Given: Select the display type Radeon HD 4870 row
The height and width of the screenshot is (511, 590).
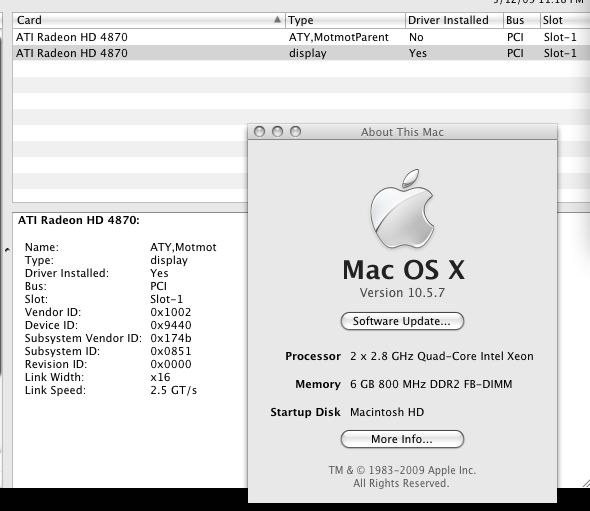Looking at the screenshot, I should click(301, 53).
